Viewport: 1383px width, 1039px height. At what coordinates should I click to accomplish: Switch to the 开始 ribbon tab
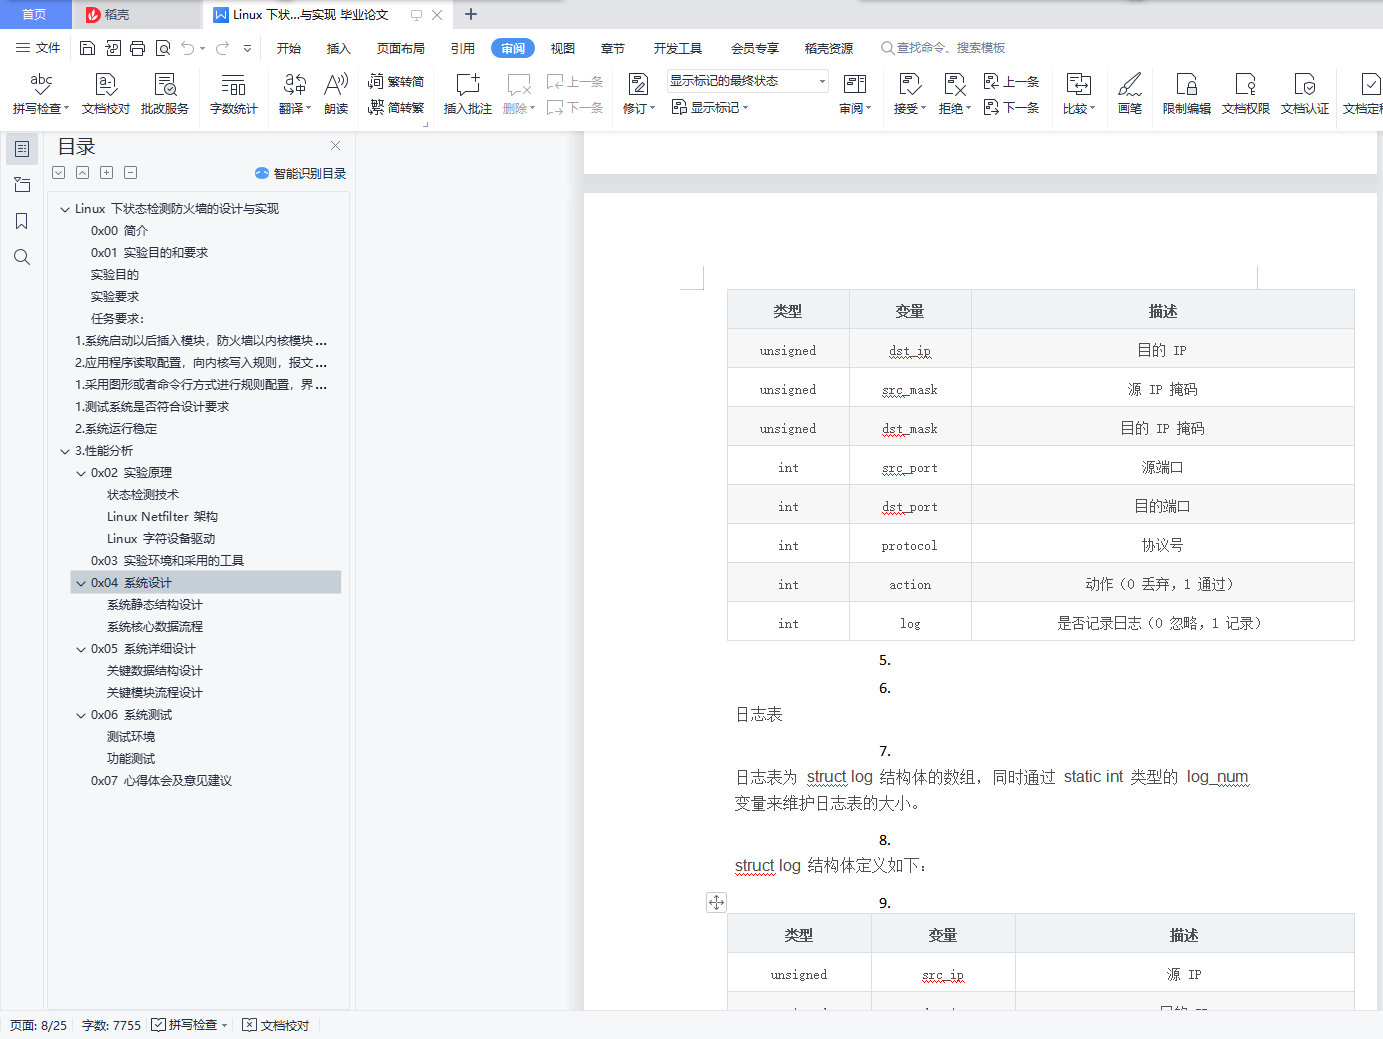click(x=289, y=48)
